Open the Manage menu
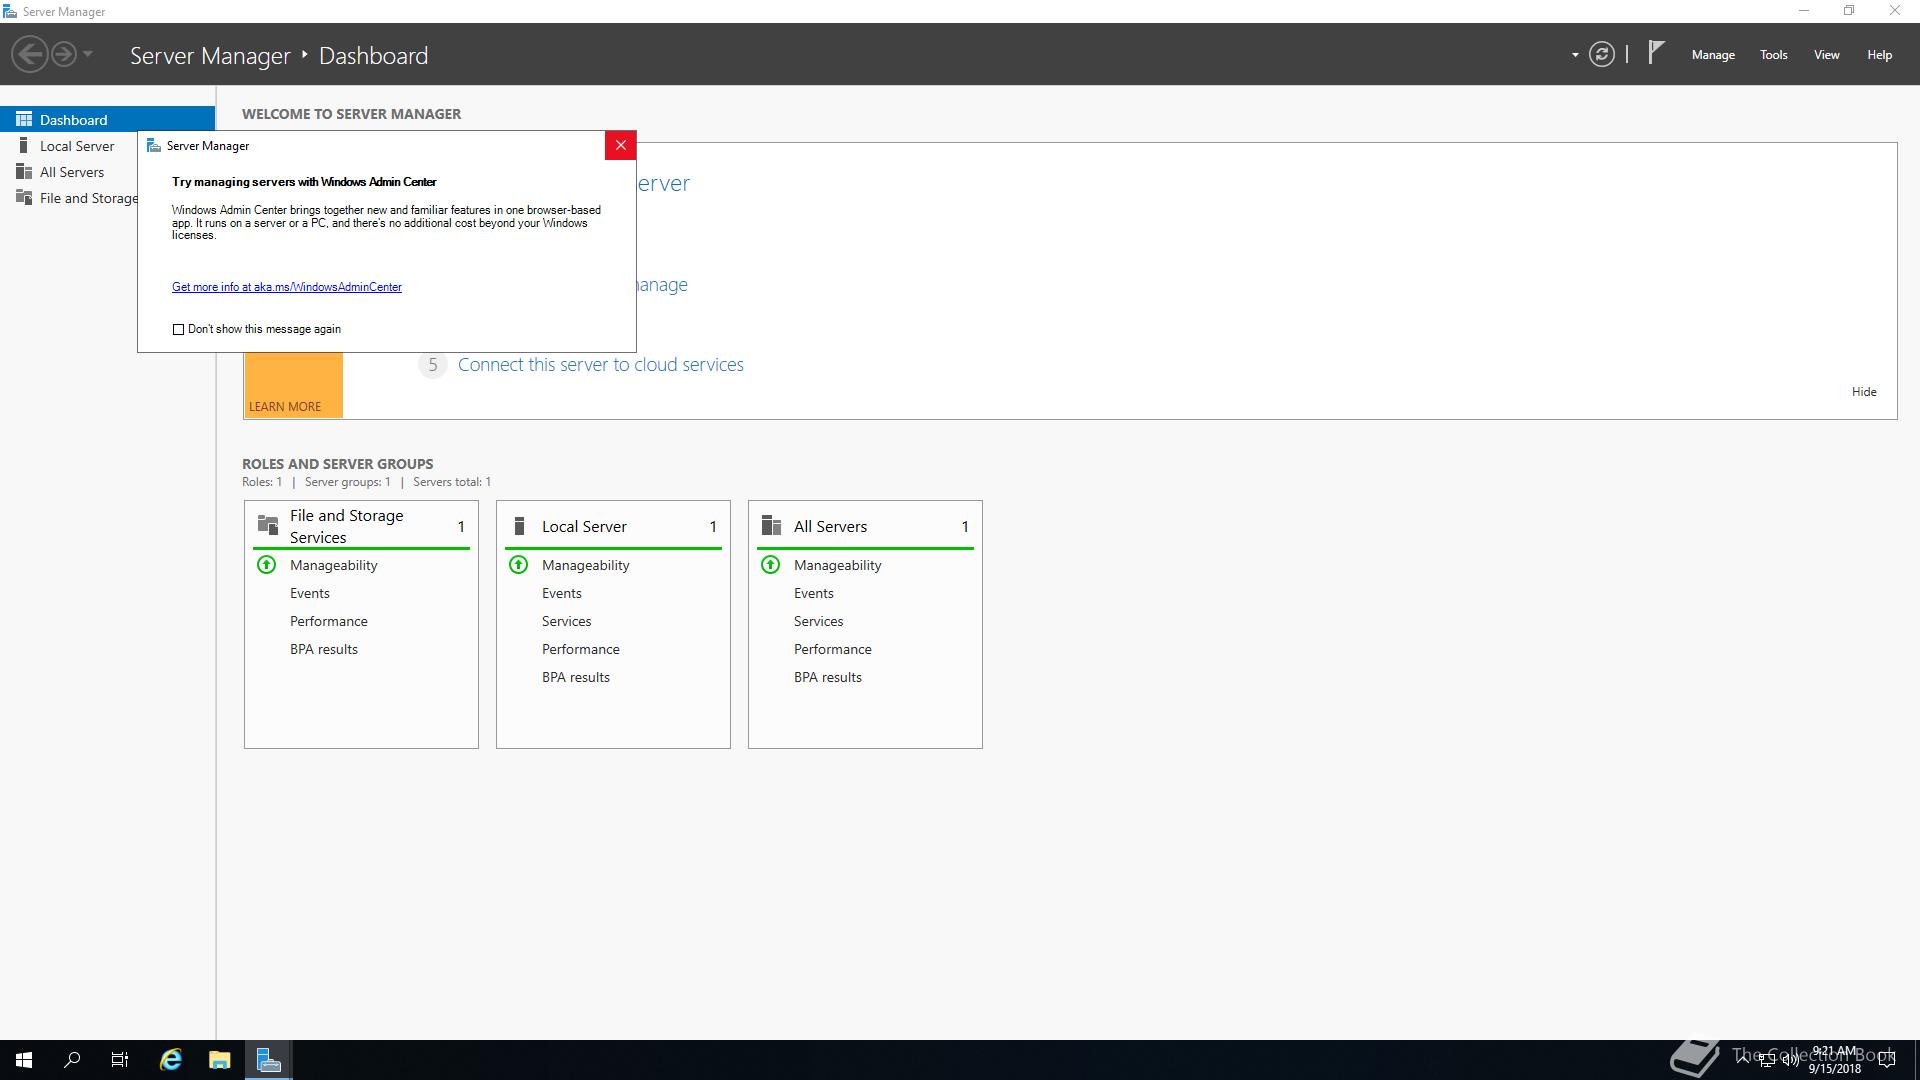Screen dimensions: 1920x1080 1713,55
